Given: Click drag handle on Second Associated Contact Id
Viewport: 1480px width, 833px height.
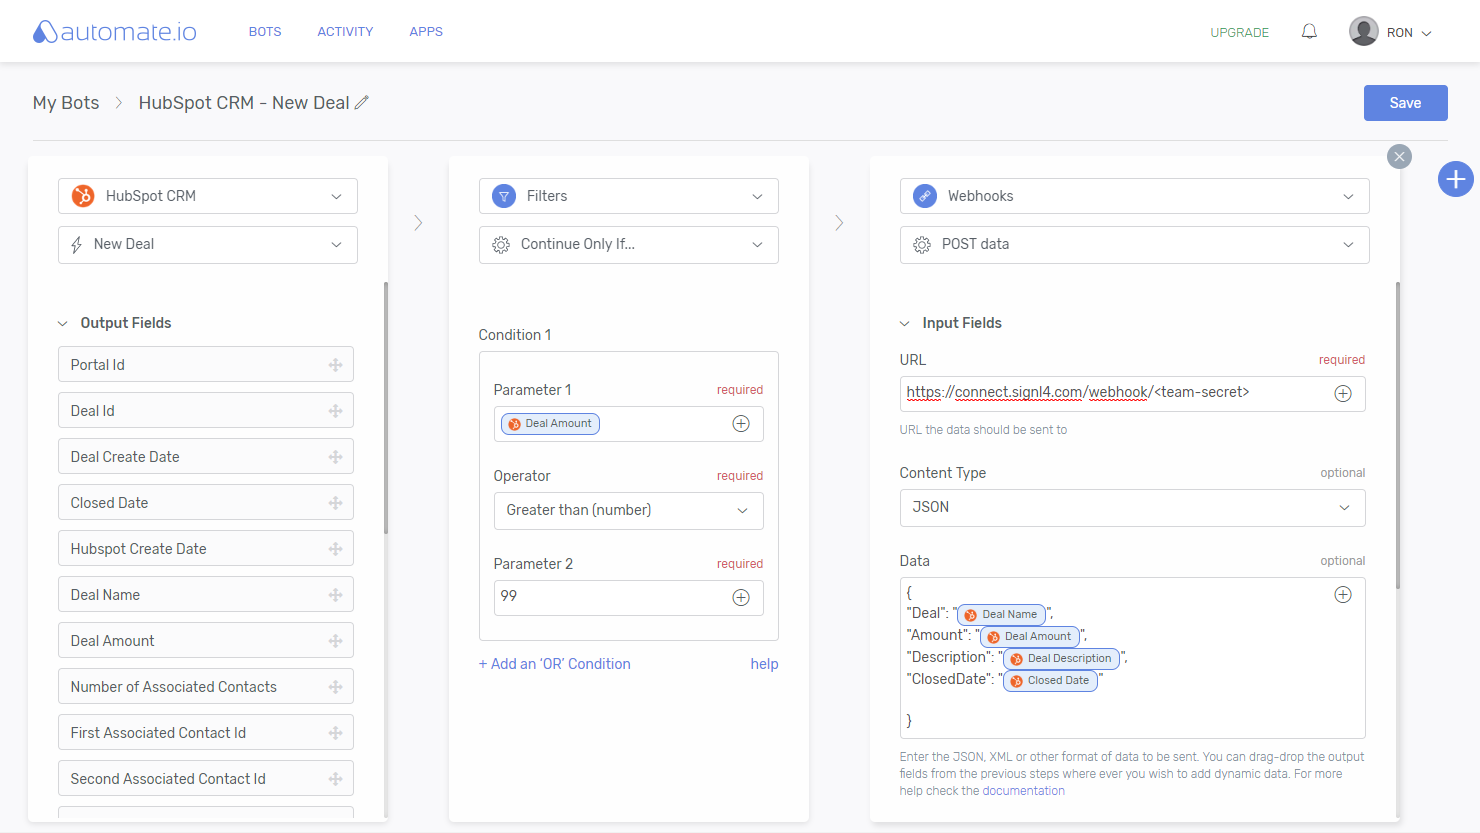Looking at the screenshot, I should point(336,779).
